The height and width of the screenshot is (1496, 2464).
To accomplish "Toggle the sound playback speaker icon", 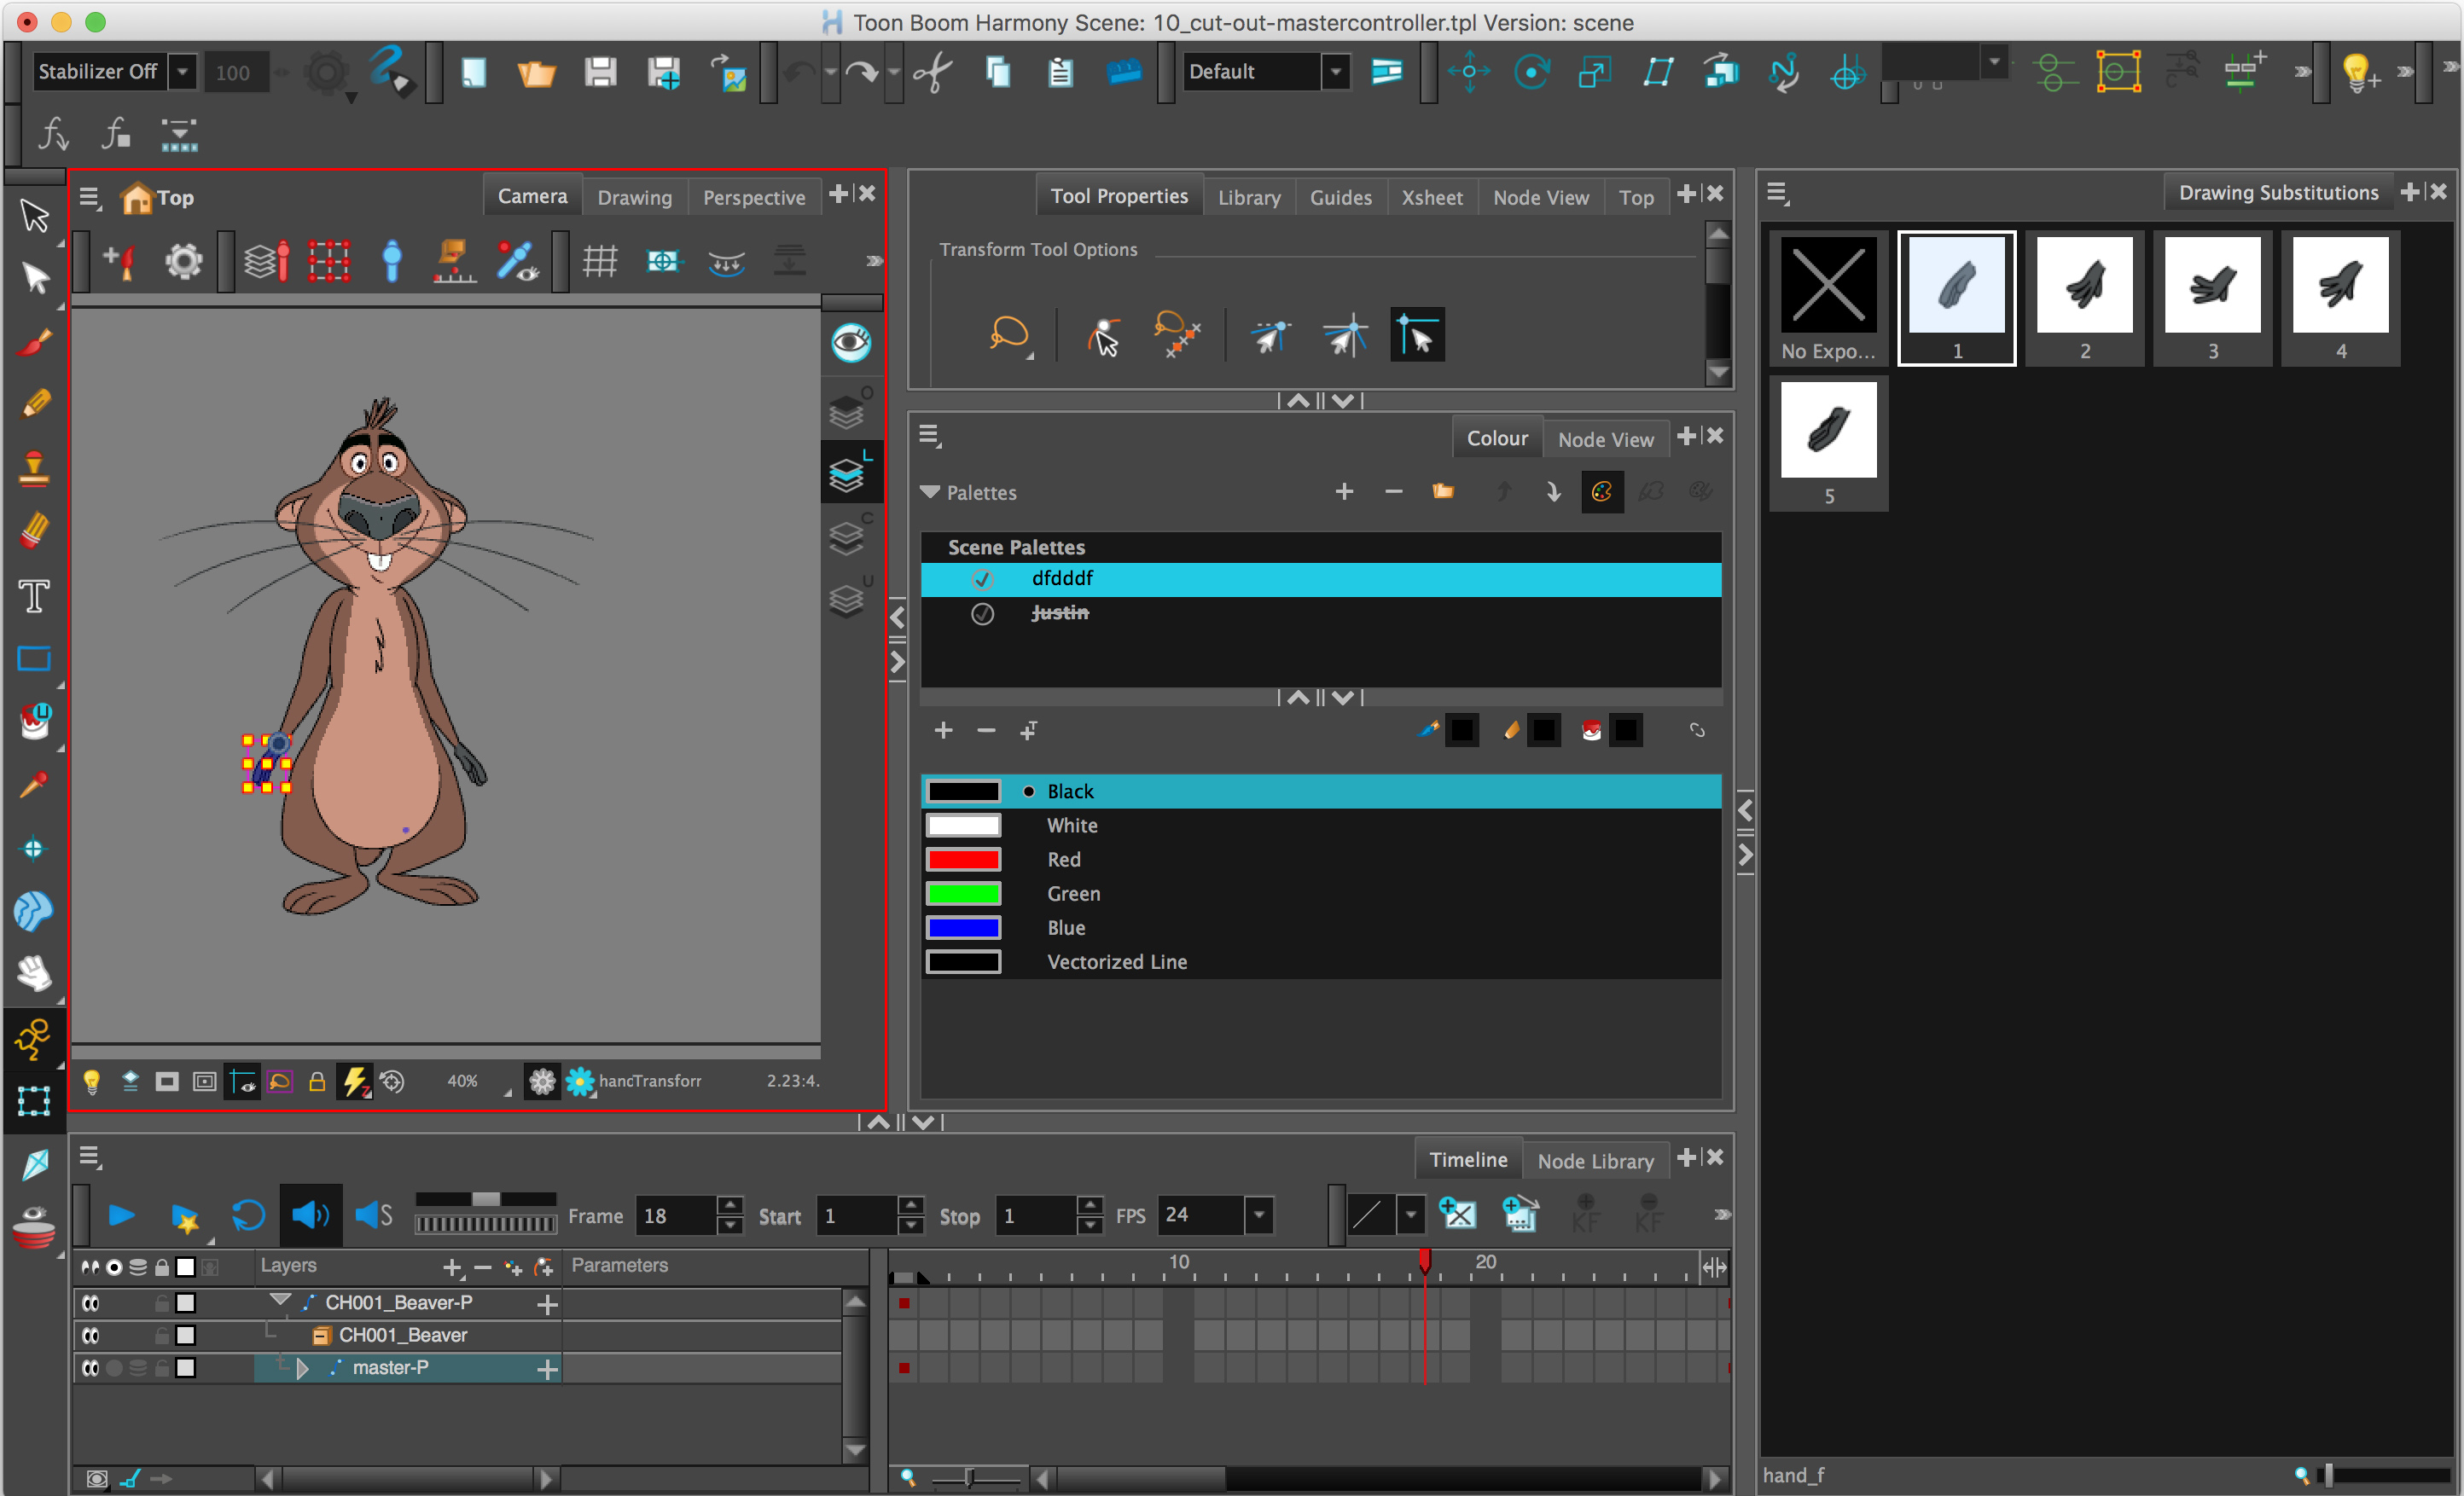I will coord(310,1215).
